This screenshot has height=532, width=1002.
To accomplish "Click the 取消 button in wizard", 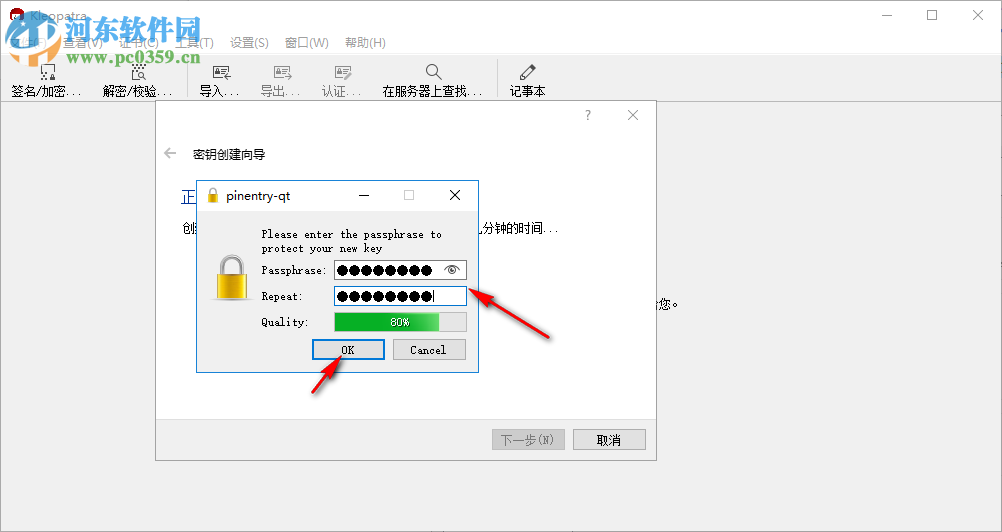I will click(609, 440).
